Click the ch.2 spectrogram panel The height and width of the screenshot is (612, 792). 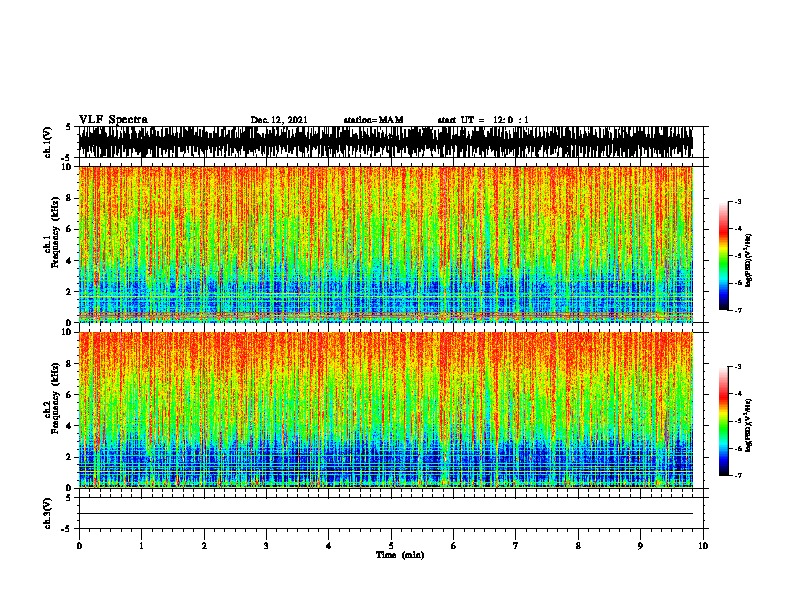tap(385, 410)
